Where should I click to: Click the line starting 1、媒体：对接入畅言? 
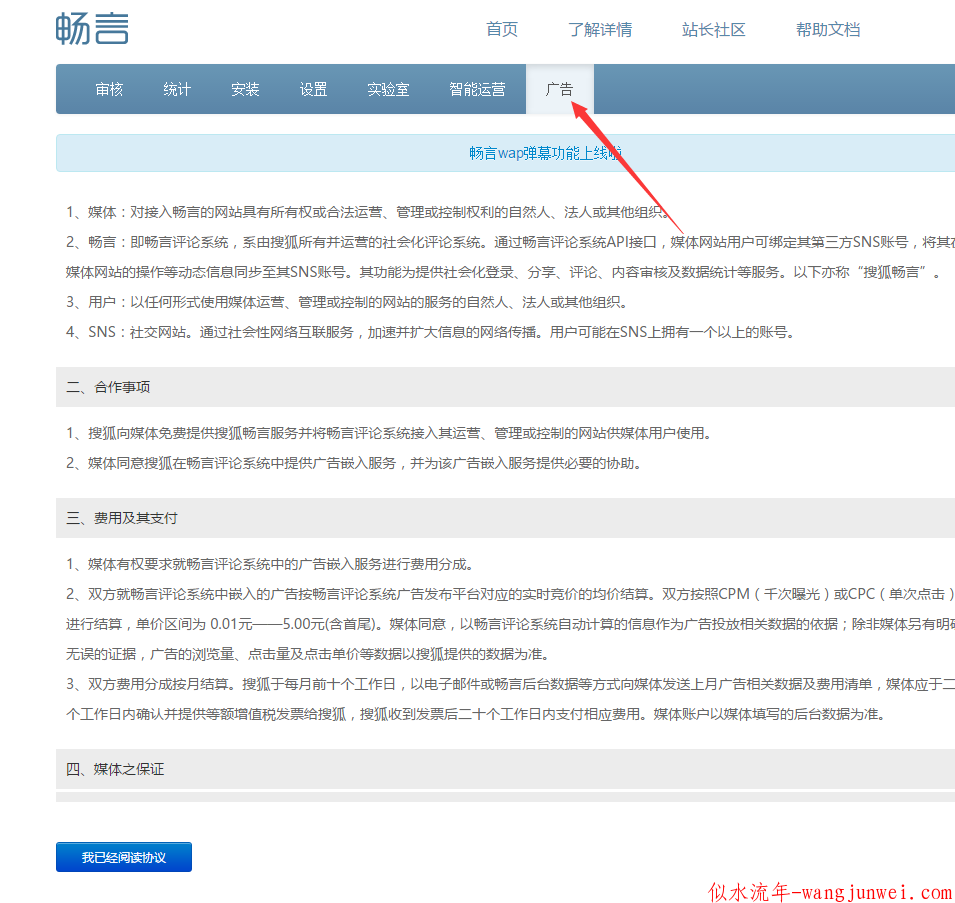pos(367,212)
